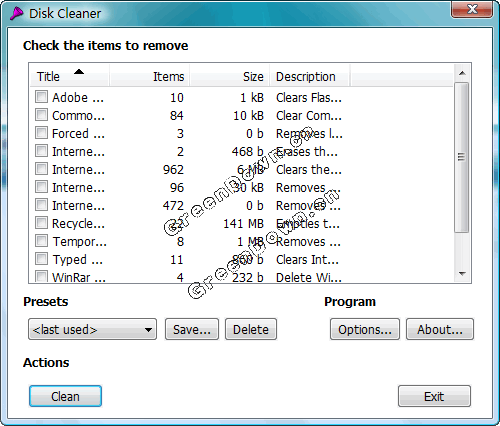Sort list by Size column header

pos(230,76)
